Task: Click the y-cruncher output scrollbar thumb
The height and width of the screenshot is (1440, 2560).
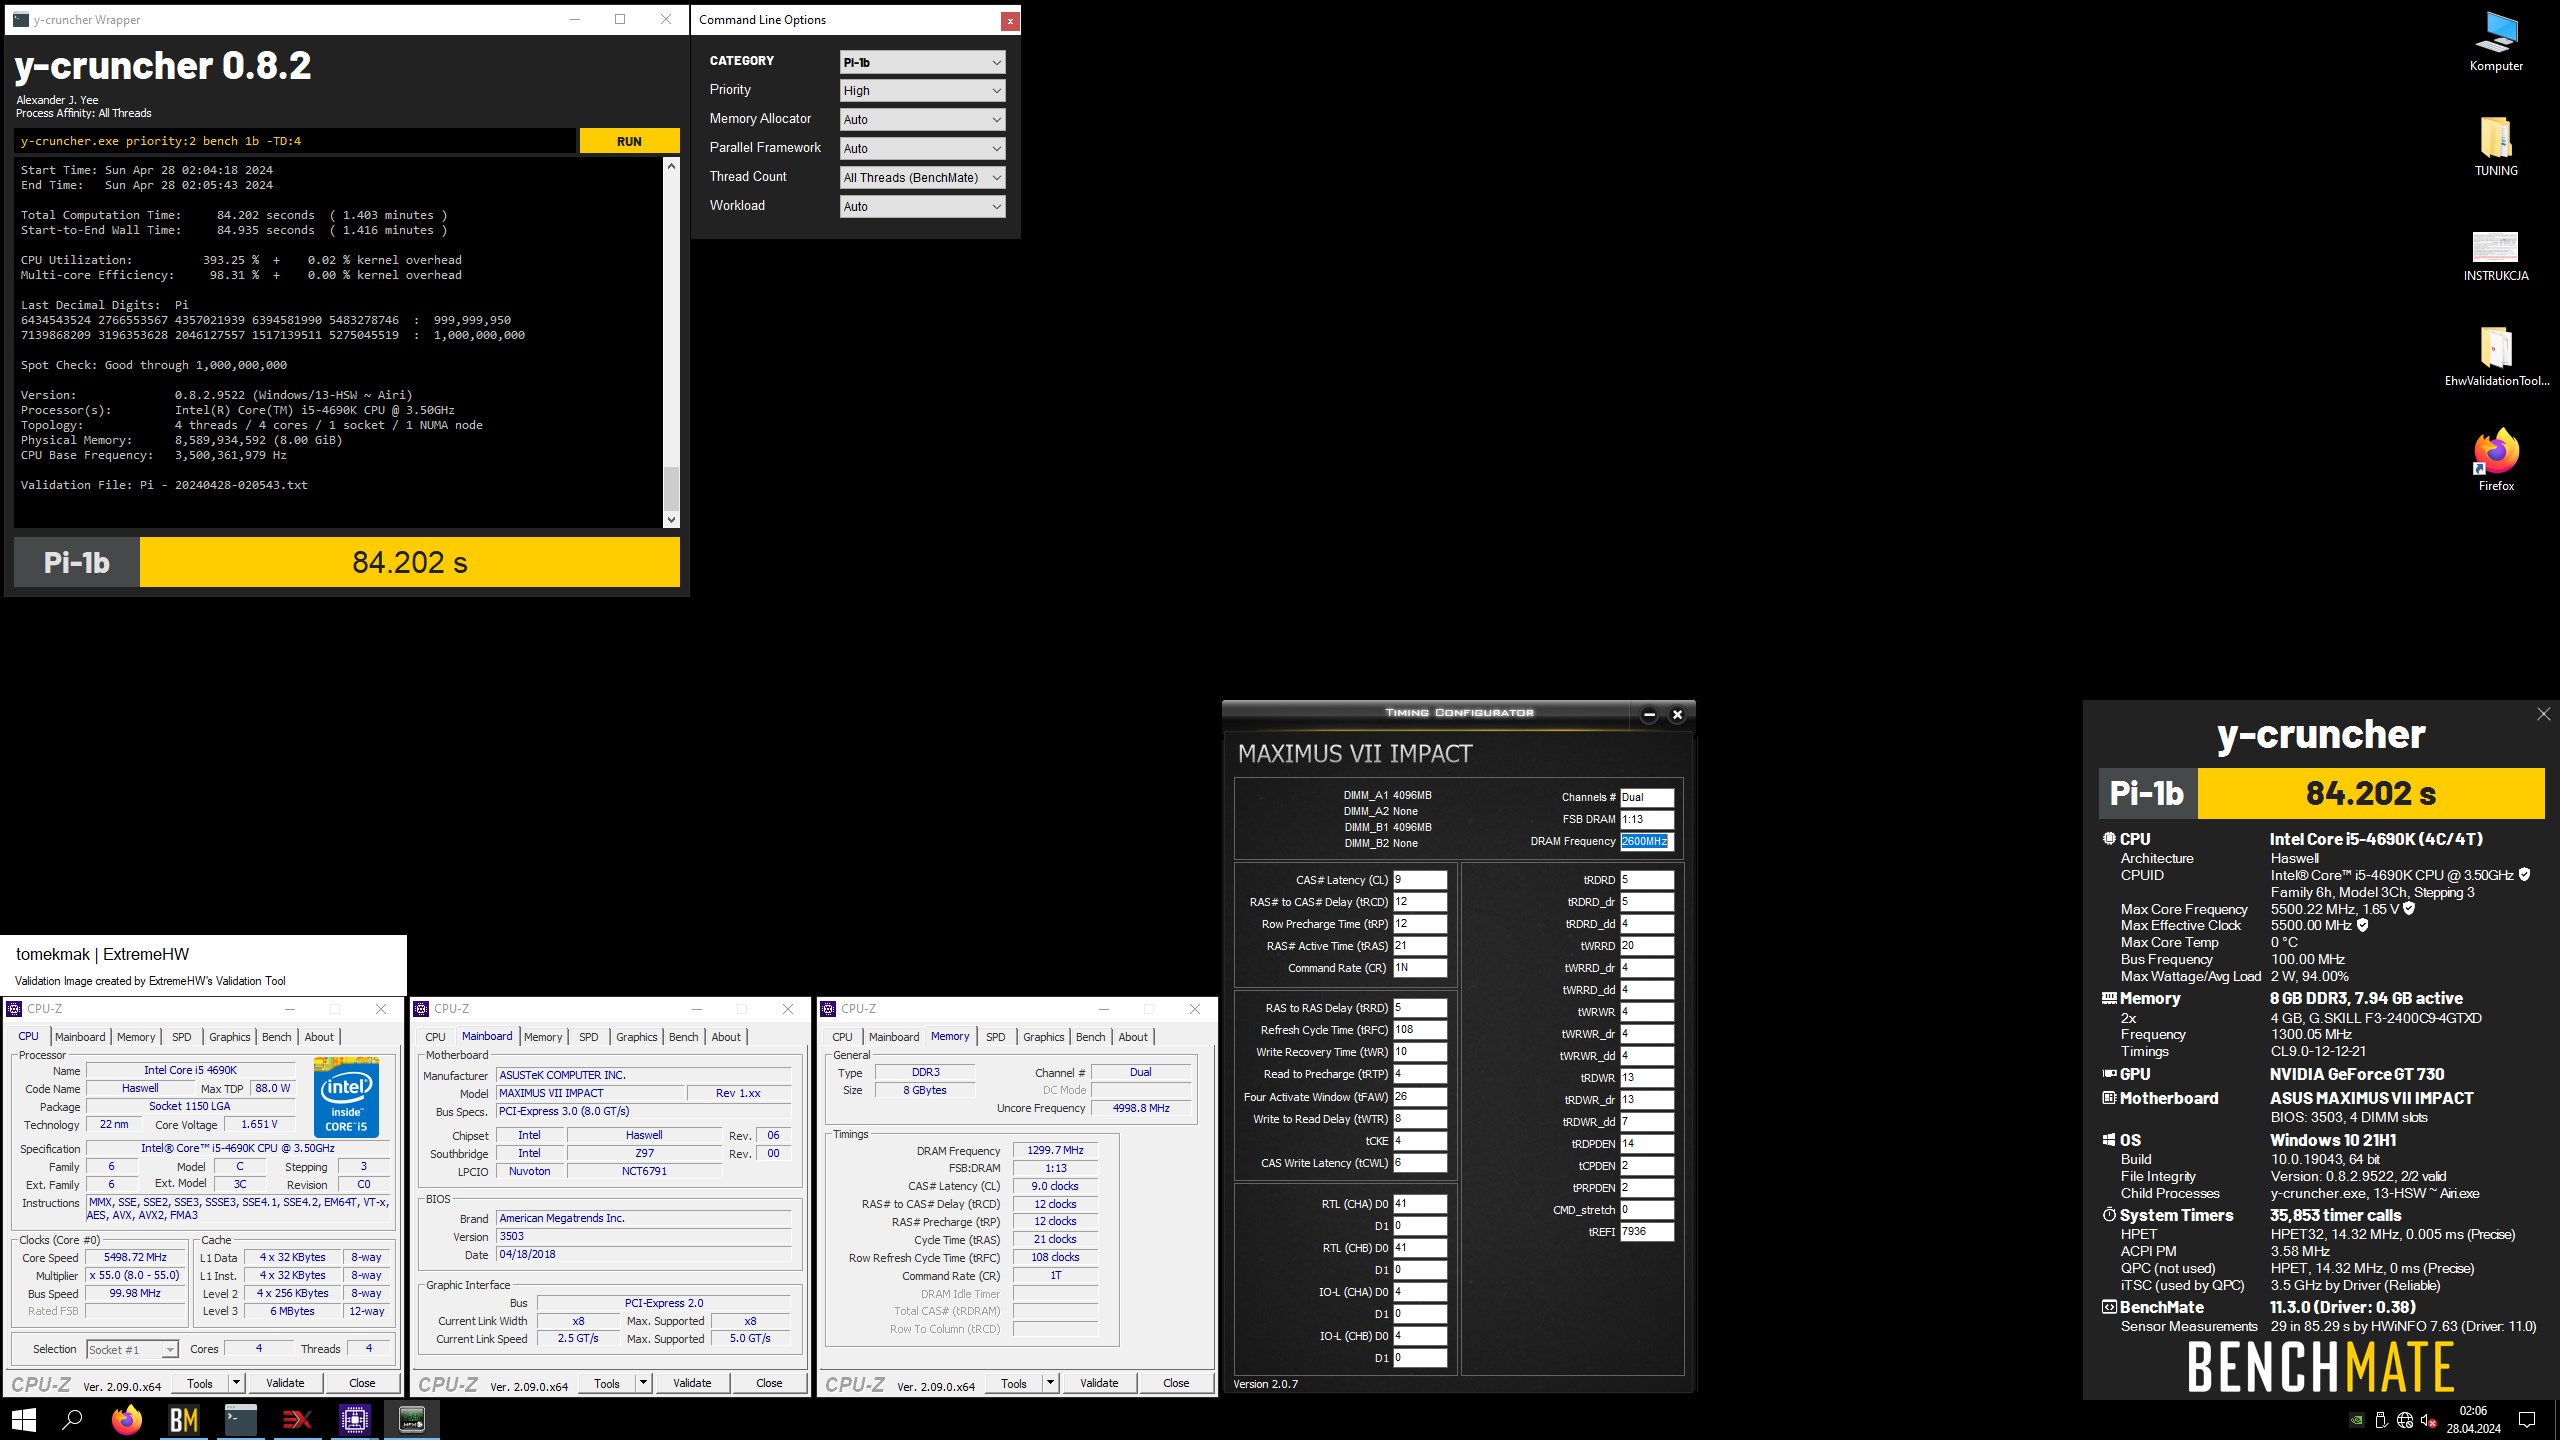Action: coord(671,488)
